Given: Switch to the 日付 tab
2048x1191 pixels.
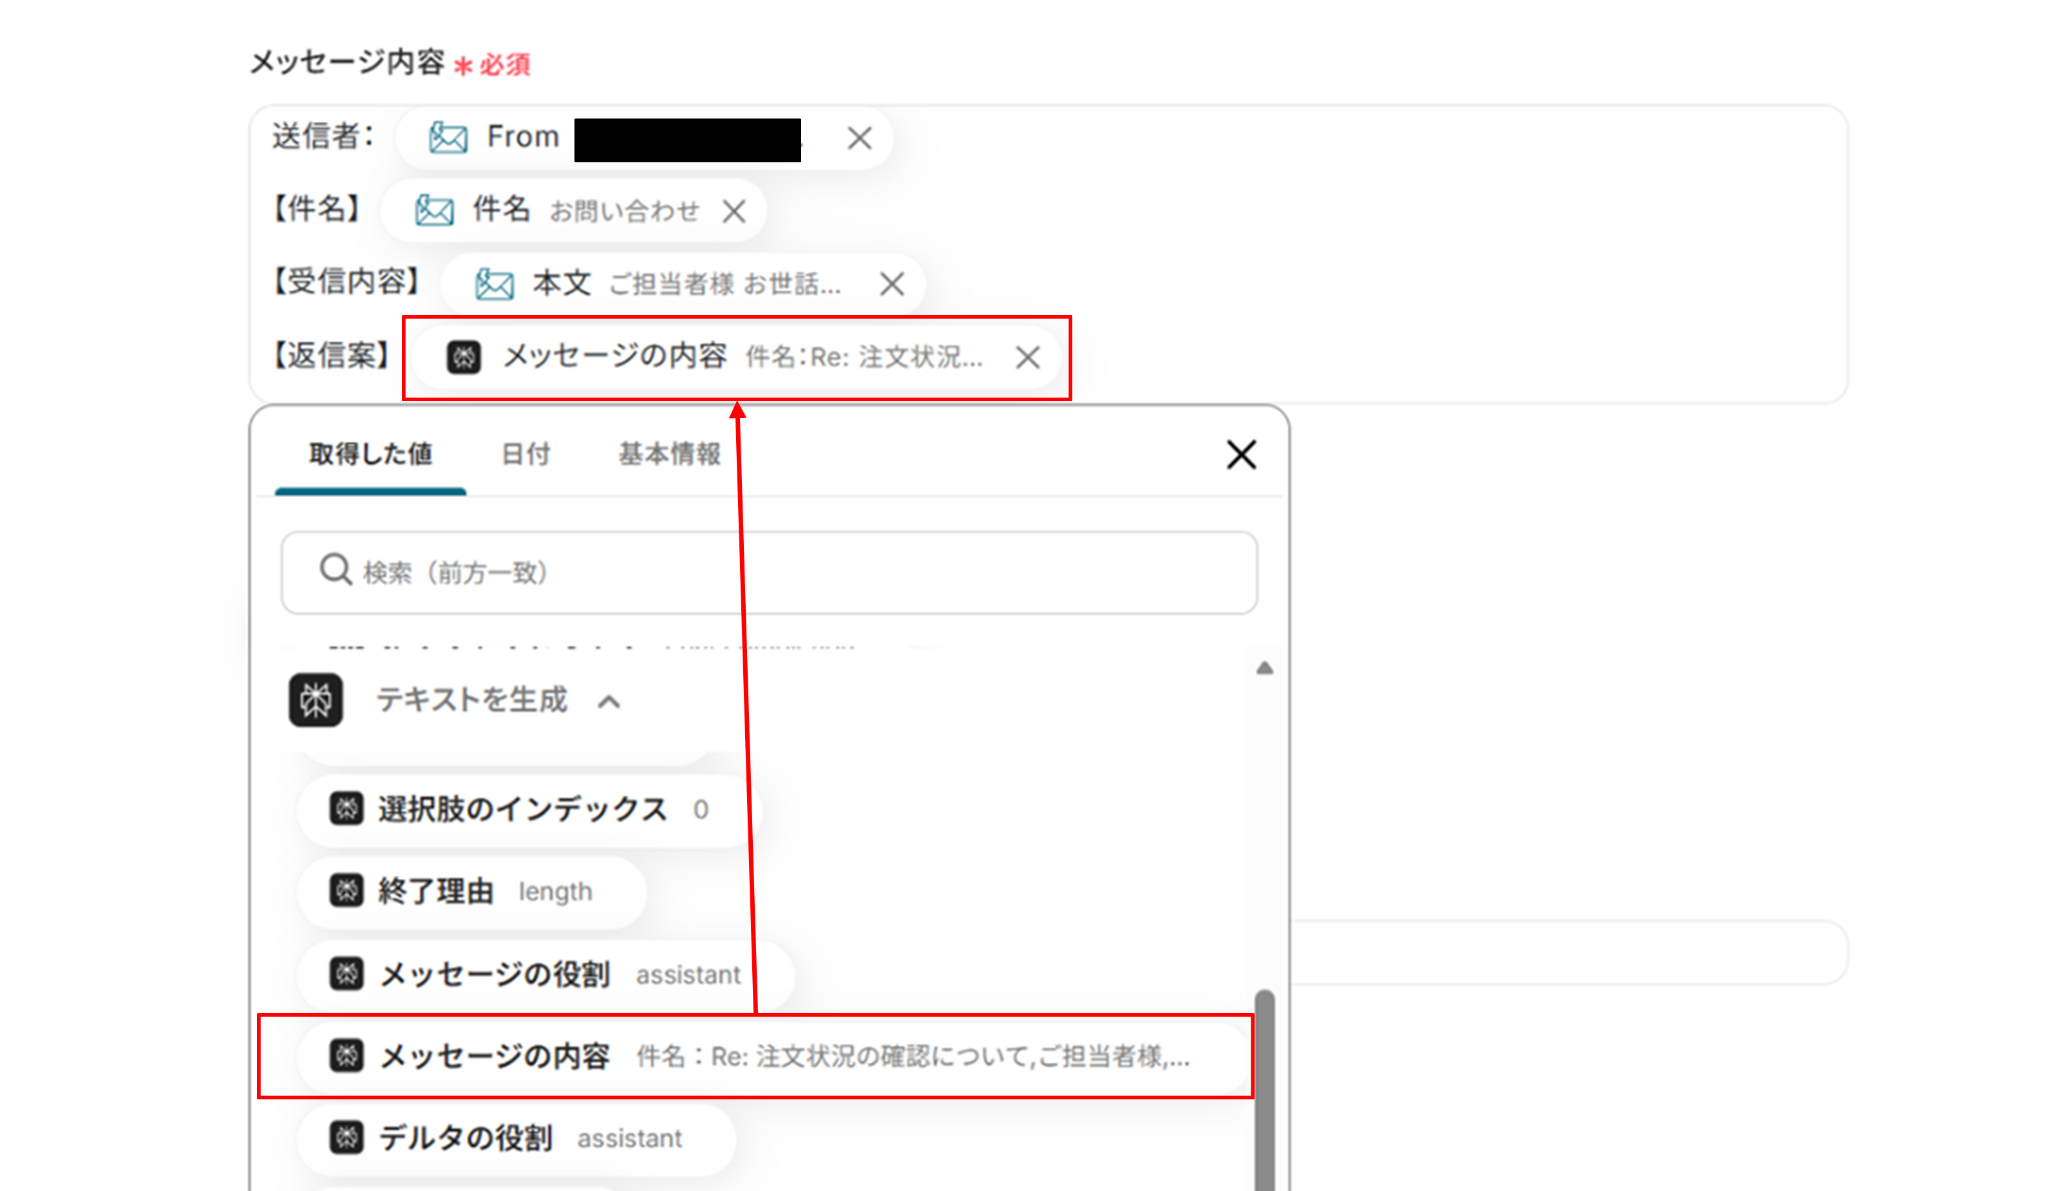Looking at the screenshot, I should (526, 455).
